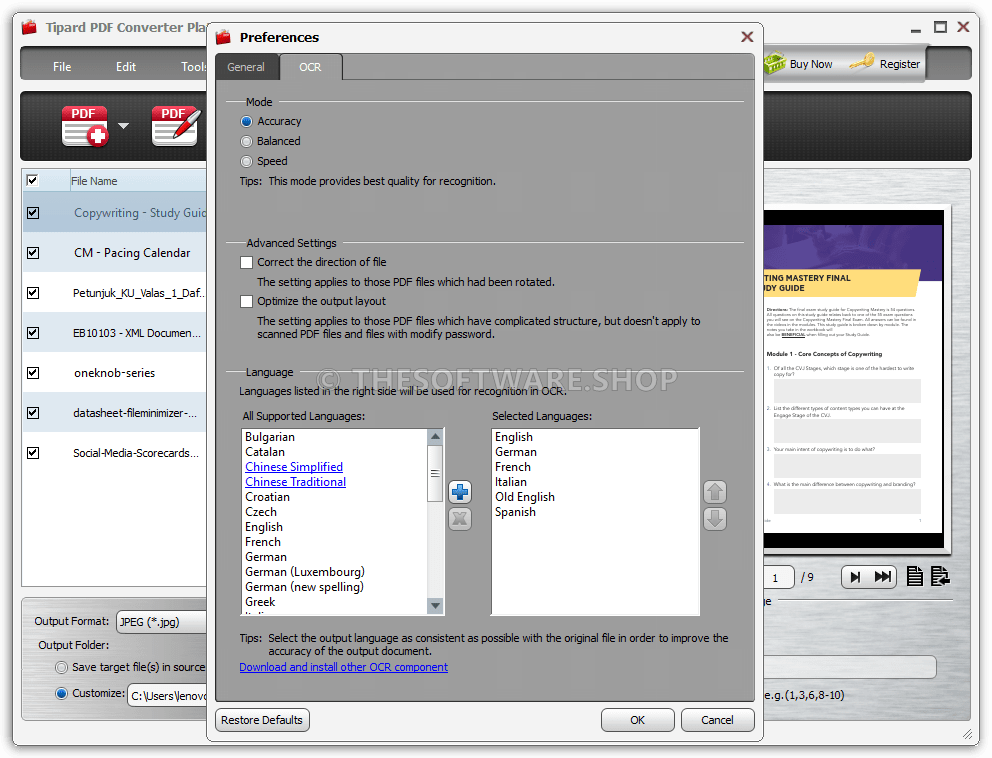The height and width of the screenshot is (758, 992).
Task: Click the Restore Defaults button
Action: pos(262,719)
